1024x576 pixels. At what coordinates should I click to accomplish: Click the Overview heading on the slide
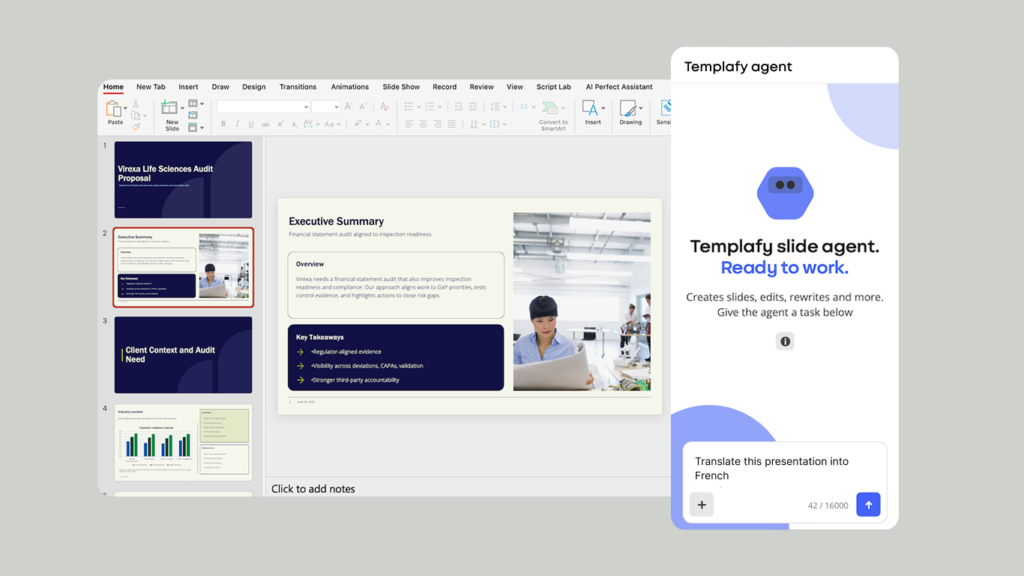(310, 264)
